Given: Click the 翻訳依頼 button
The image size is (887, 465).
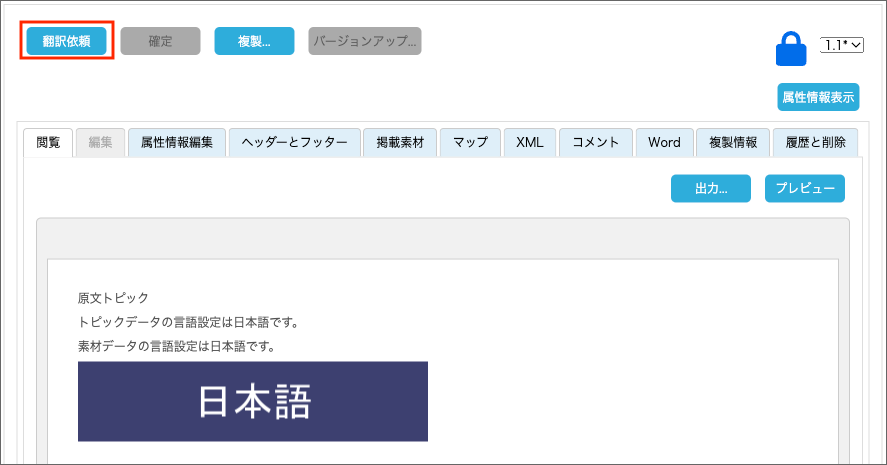Looking at the screenshot, I should (67, 41).
